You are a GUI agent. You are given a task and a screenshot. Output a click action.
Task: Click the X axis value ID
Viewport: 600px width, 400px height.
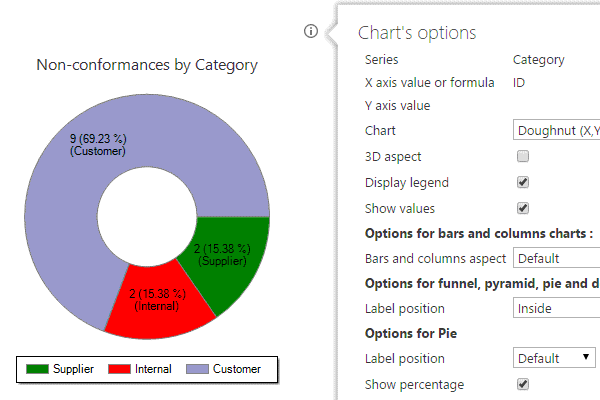click(x=519, y=83)
